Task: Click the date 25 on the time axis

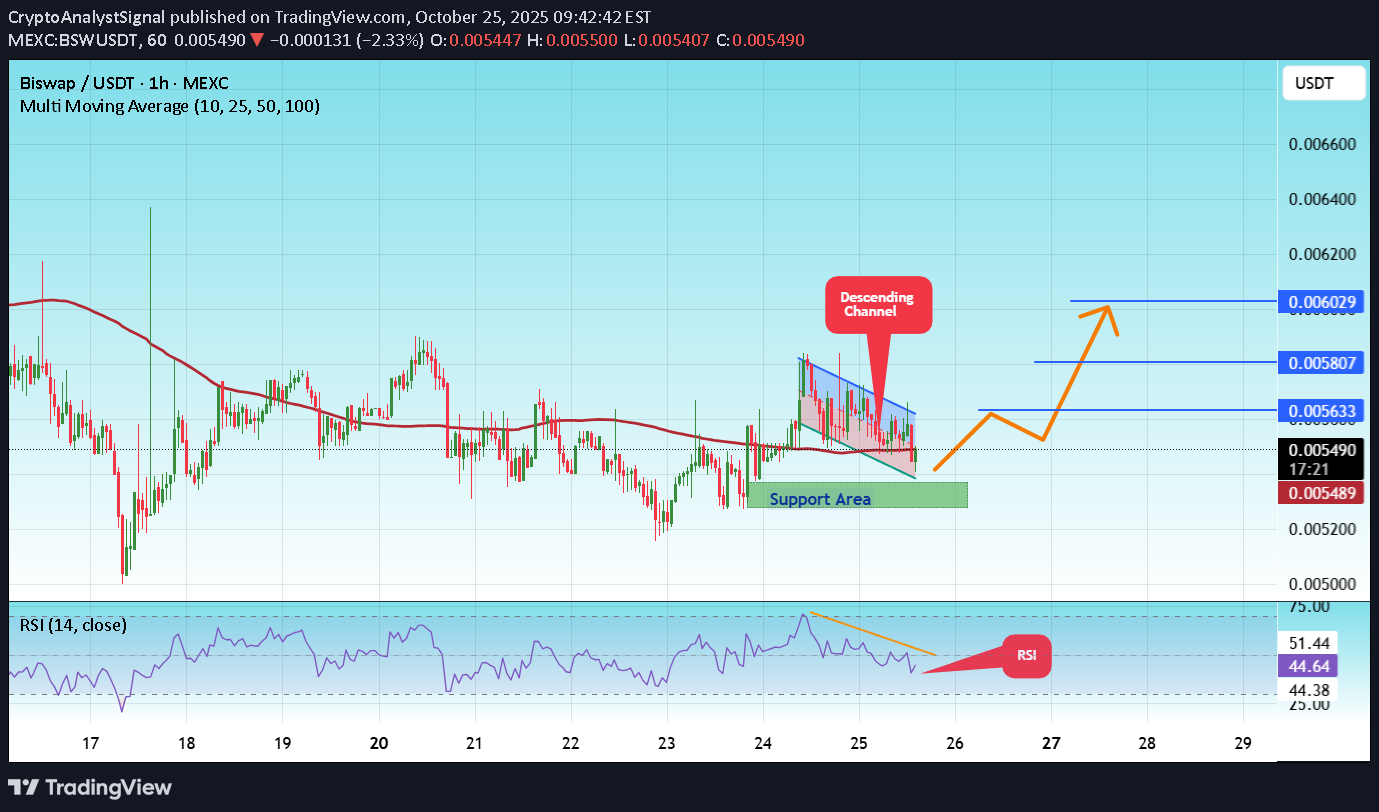Action: 858,743
